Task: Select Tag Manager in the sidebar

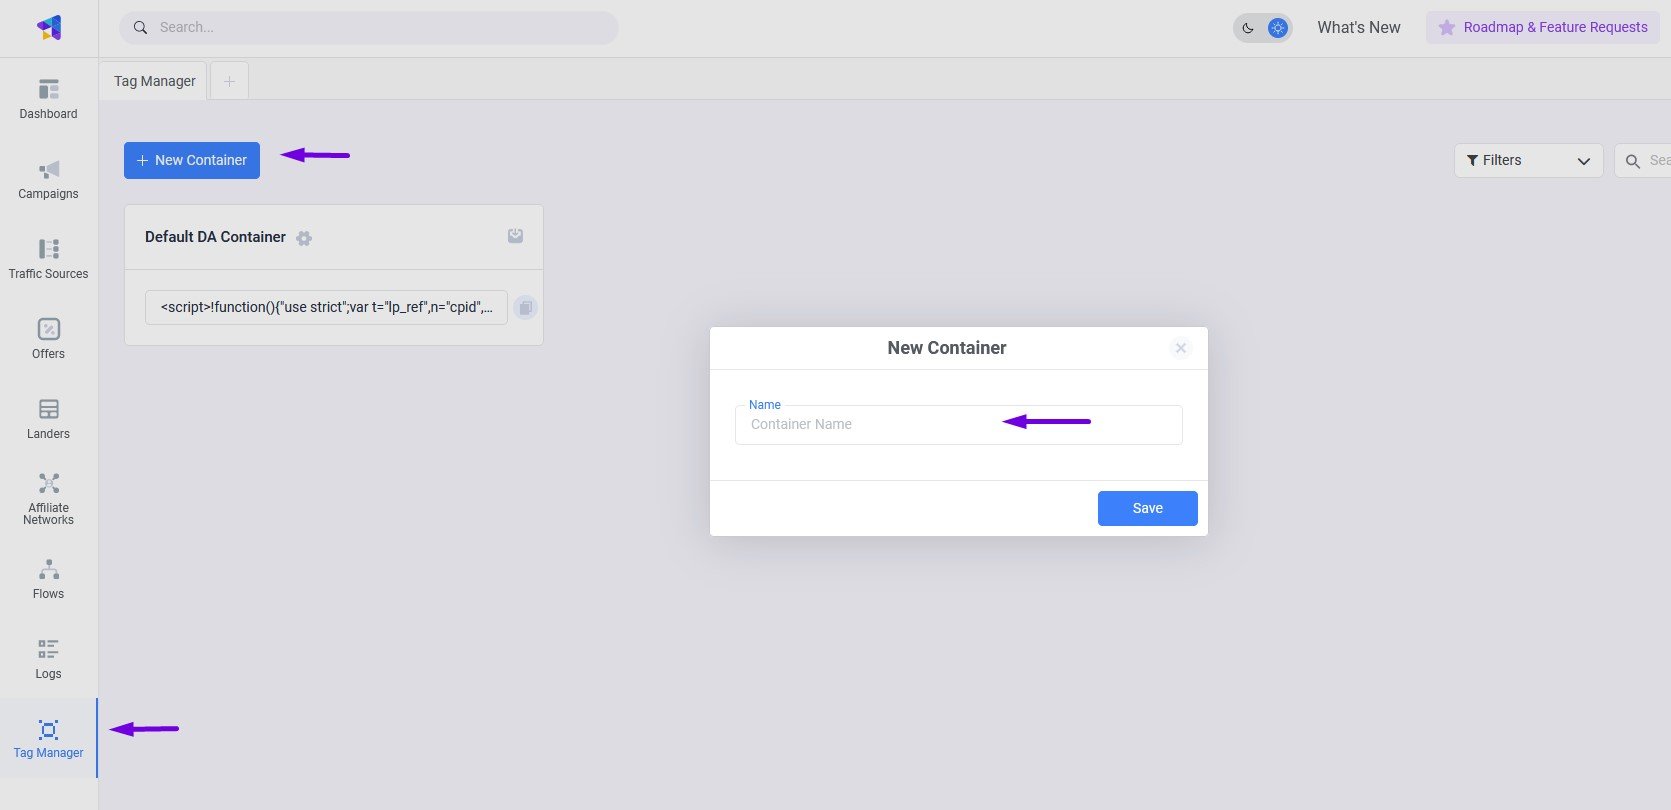Action: 48,739
